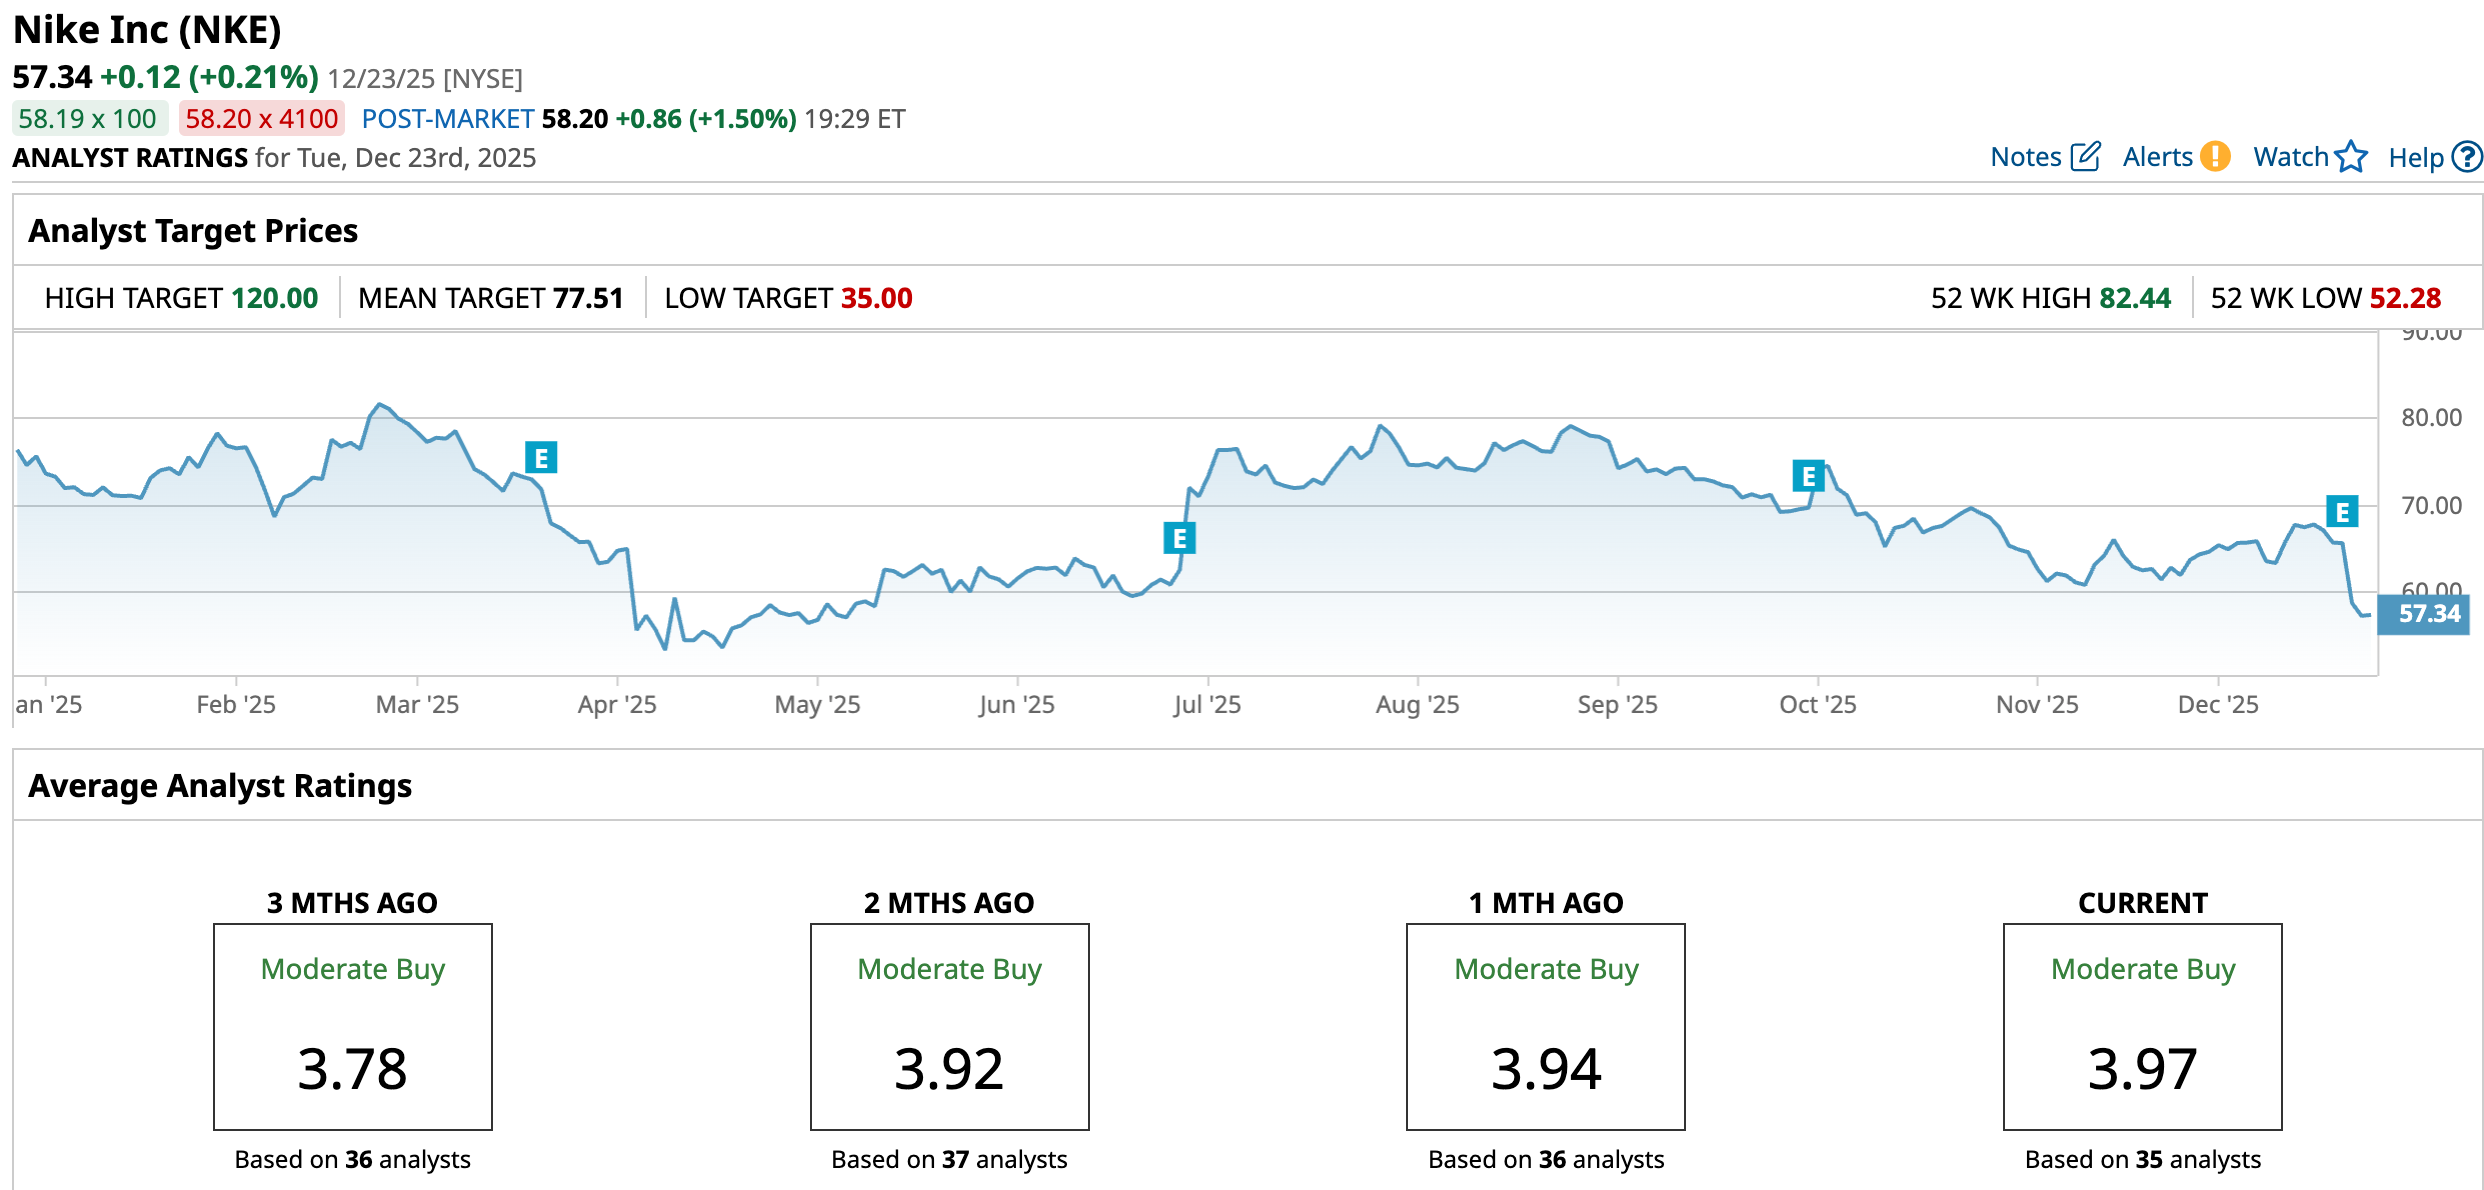
Task: Click the earnings E marker near October
Action: pos(1808,477)
